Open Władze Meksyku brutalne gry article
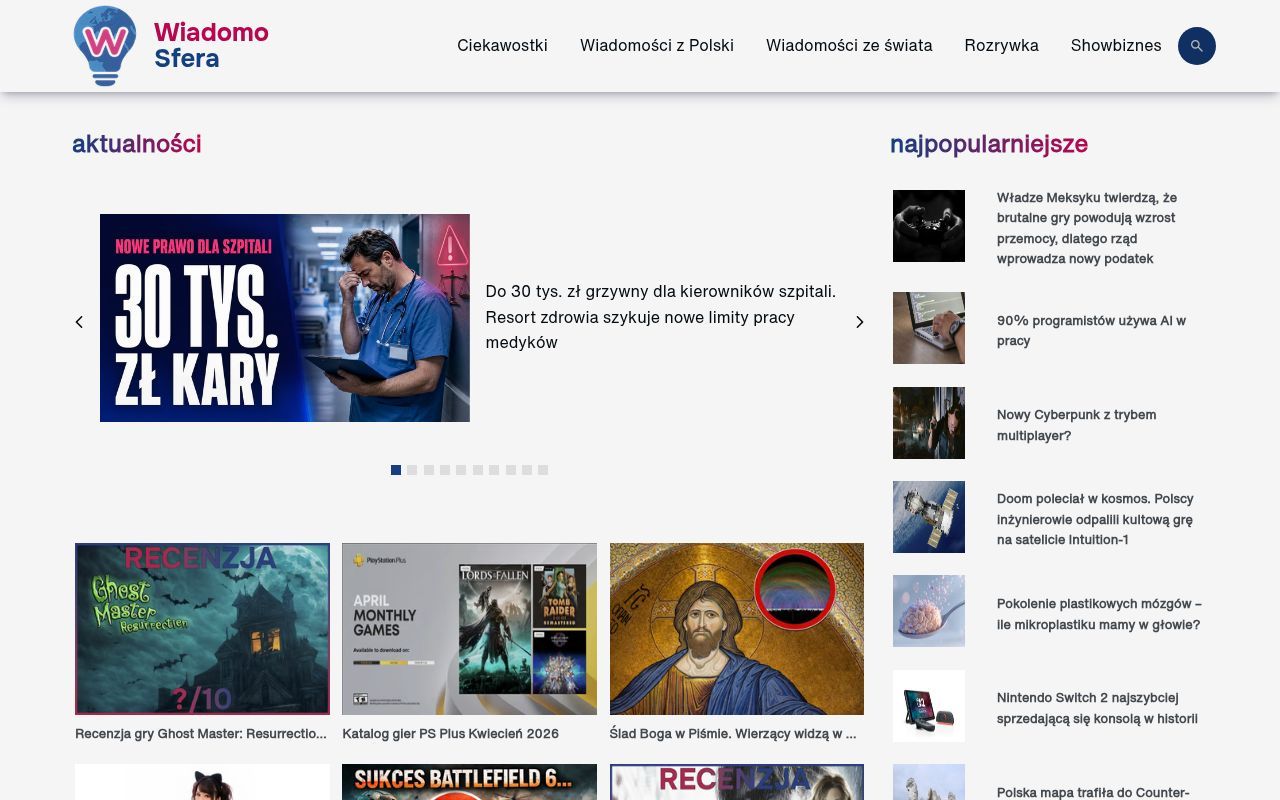Image resolution: width=1280 pixels, height=800 pixels. pyautogui.click(x=1087, y=228)
